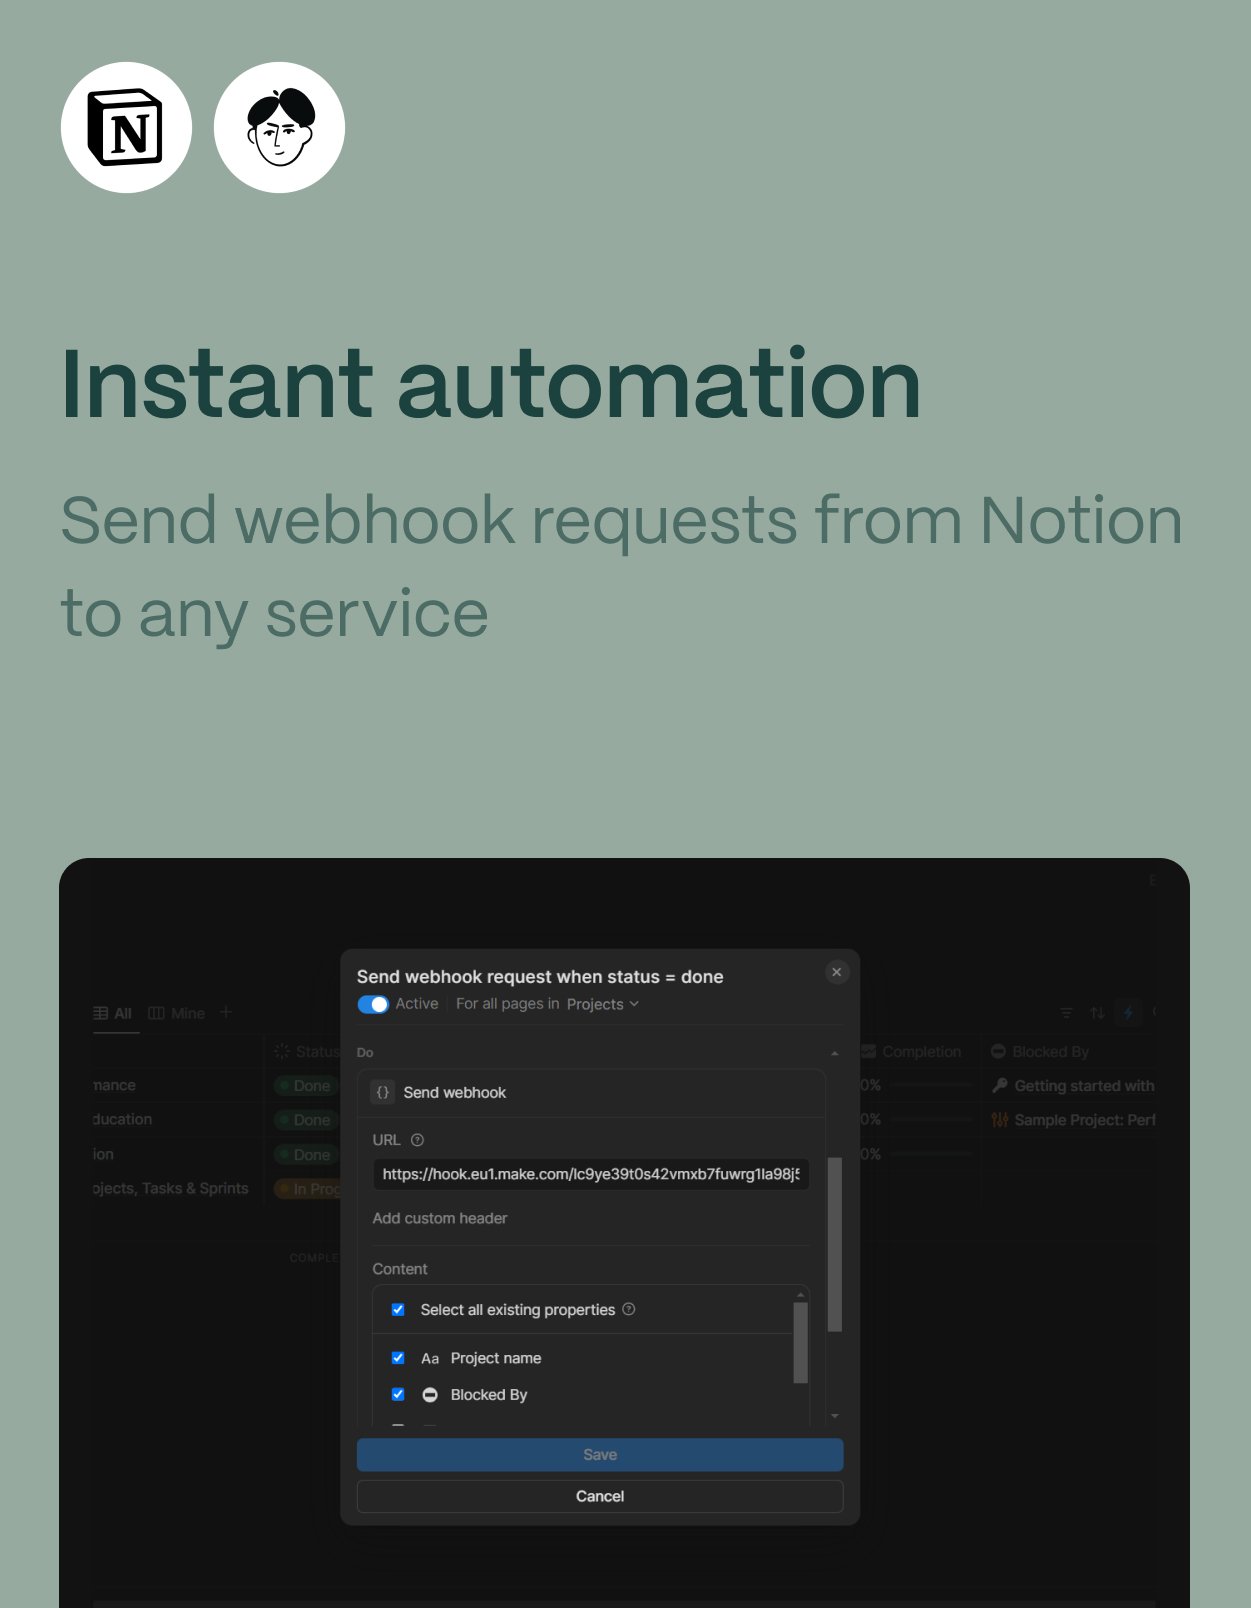Screen dimensions: 1251x1608
Task: Add a new database view with plus
Action: (226, 1012)
